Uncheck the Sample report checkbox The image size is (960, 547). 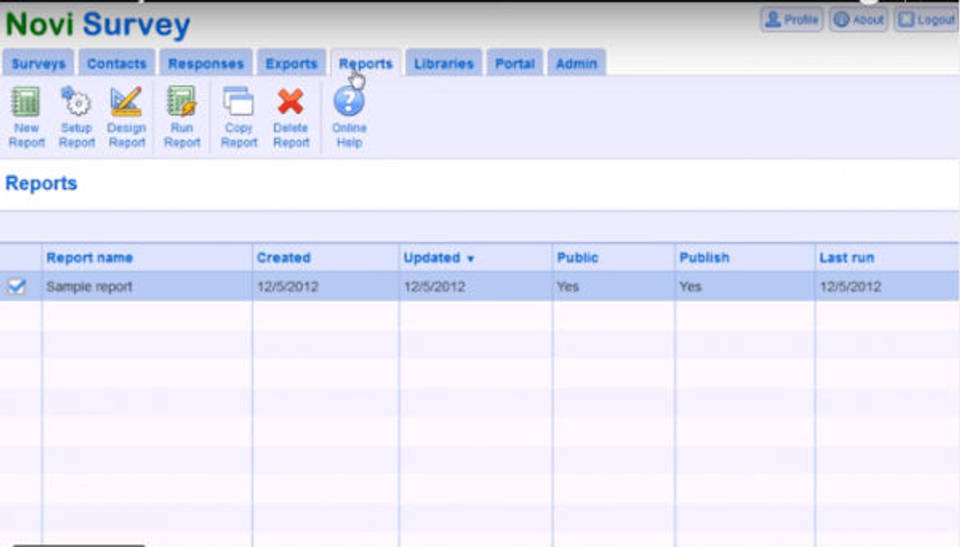[x=17, y=287]
